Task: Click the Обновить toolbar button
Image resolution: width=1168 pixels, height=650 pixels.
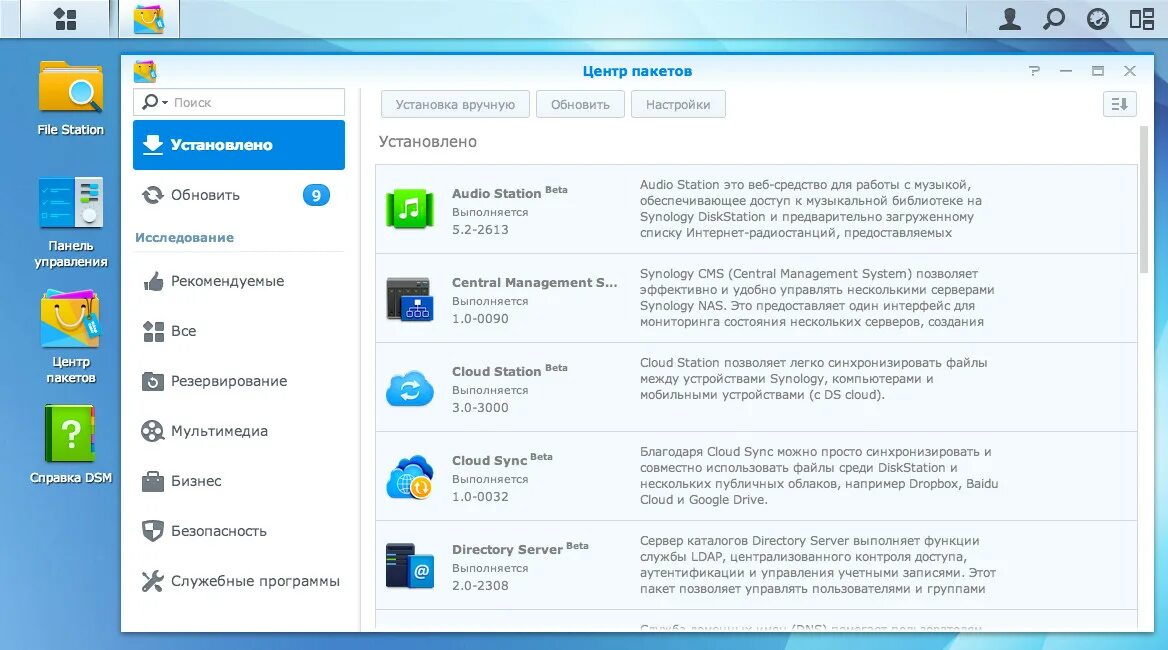Action: pyautogui.click(x=580, y=104)
